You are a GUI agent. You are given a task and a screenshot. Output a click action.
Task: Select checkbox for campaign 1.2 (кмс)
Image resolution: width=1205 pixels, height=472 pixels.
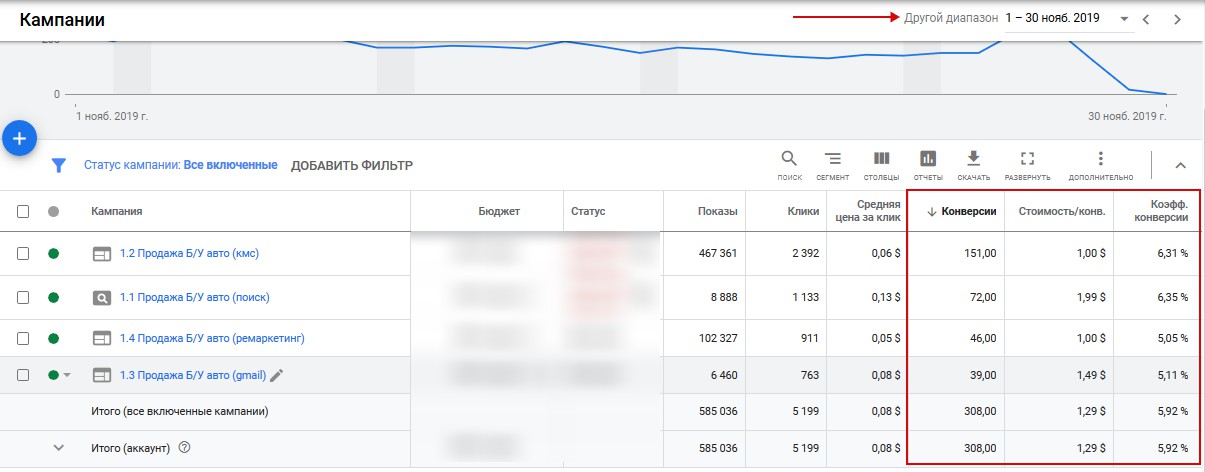[x=23, y=254]
